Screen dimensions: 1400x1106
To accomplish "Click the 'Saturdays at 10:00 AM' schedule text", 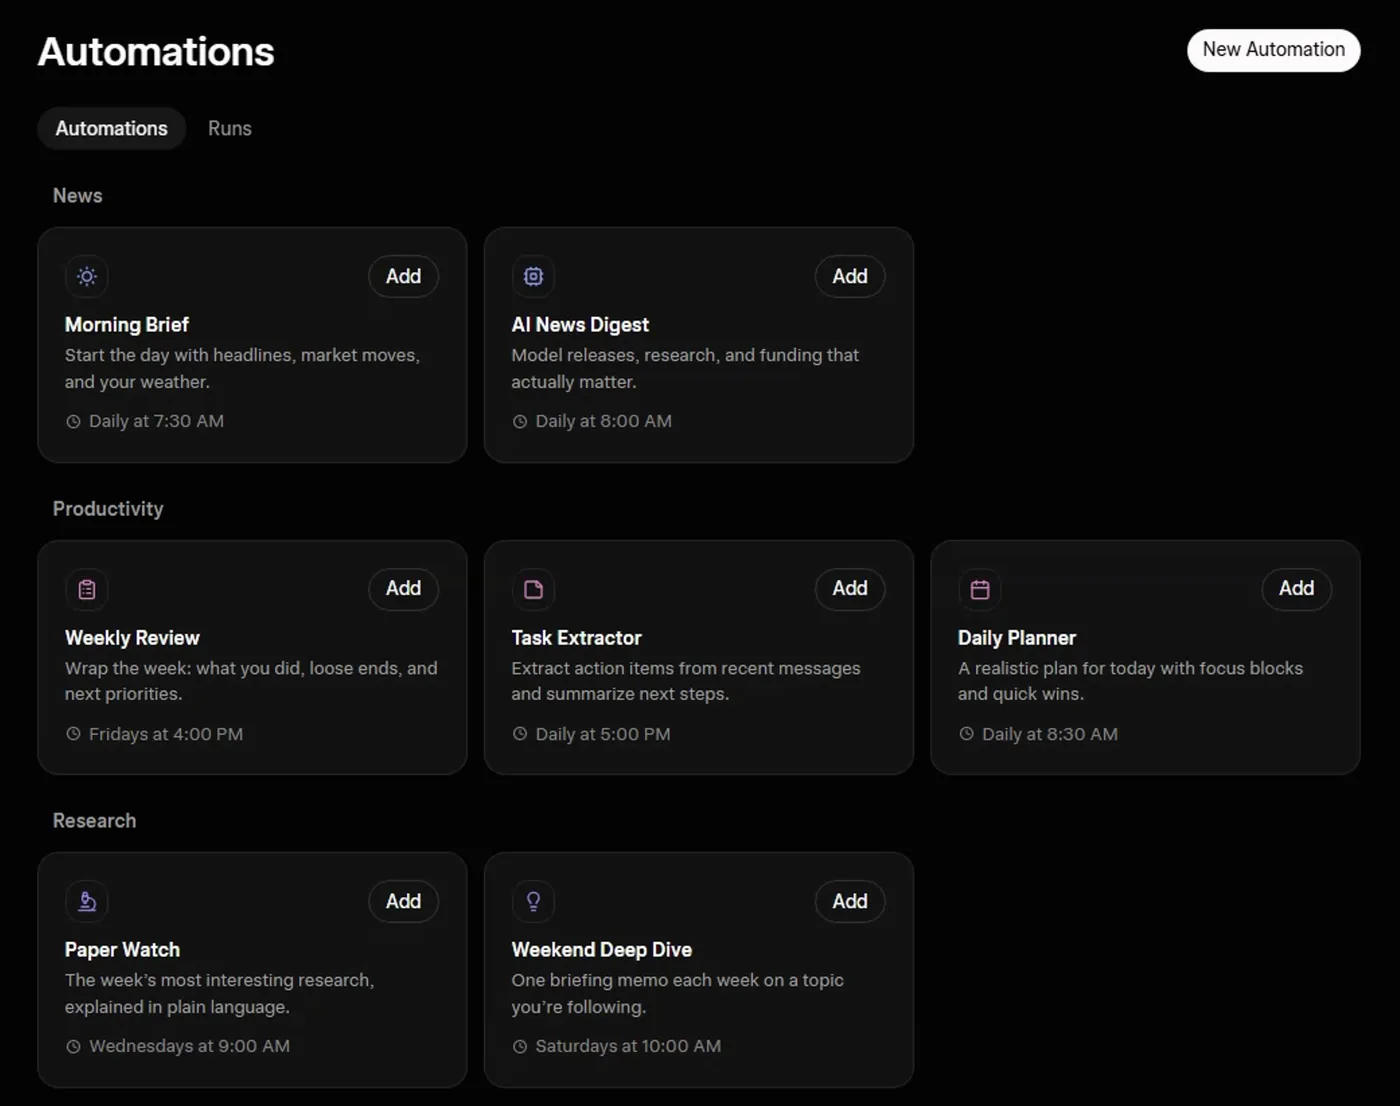I will [x=628, y=1047].
